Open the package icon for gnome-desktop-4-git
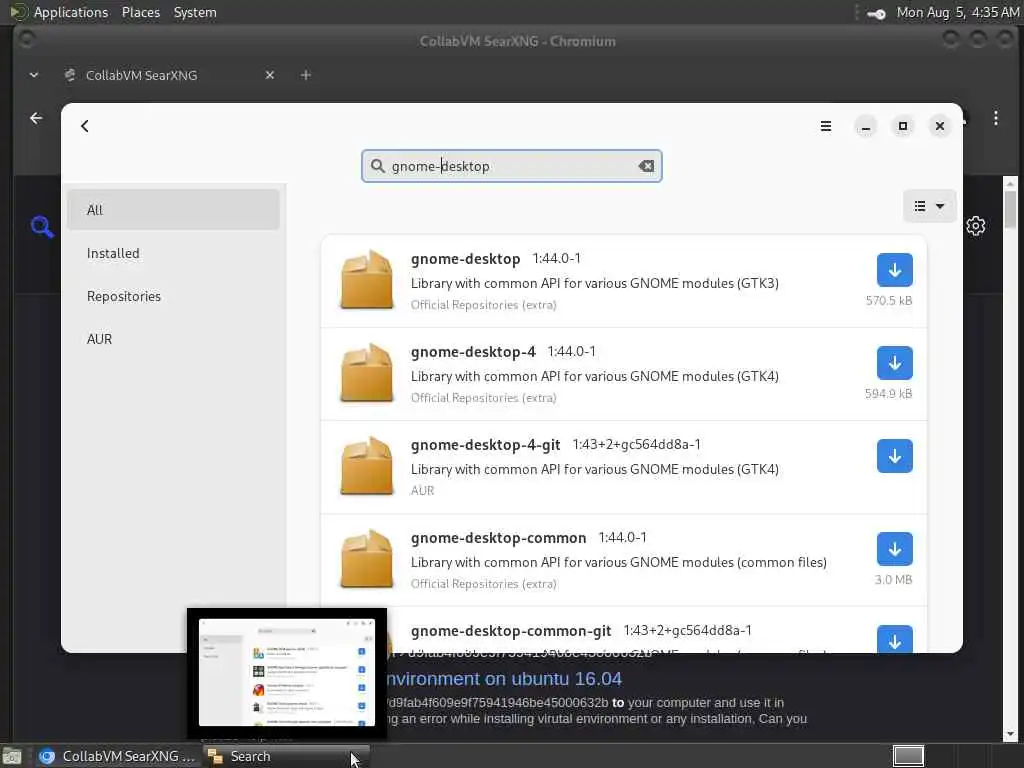 (366, 466)
